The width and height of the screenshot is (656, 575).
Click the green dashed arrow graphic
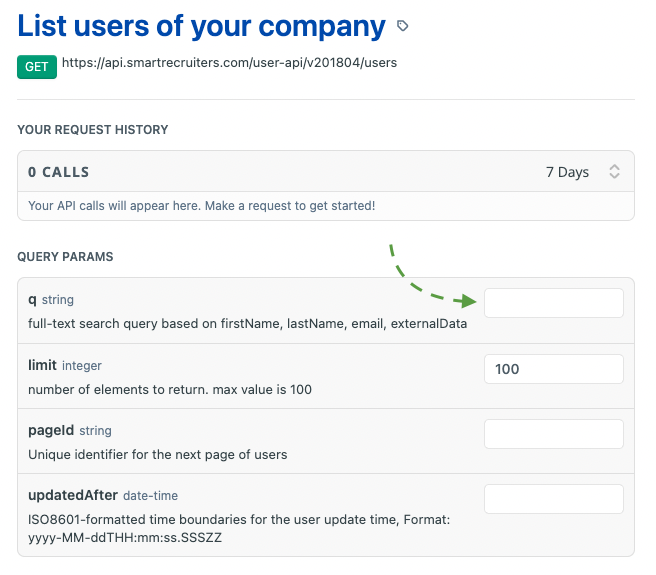tap(433, 276)
